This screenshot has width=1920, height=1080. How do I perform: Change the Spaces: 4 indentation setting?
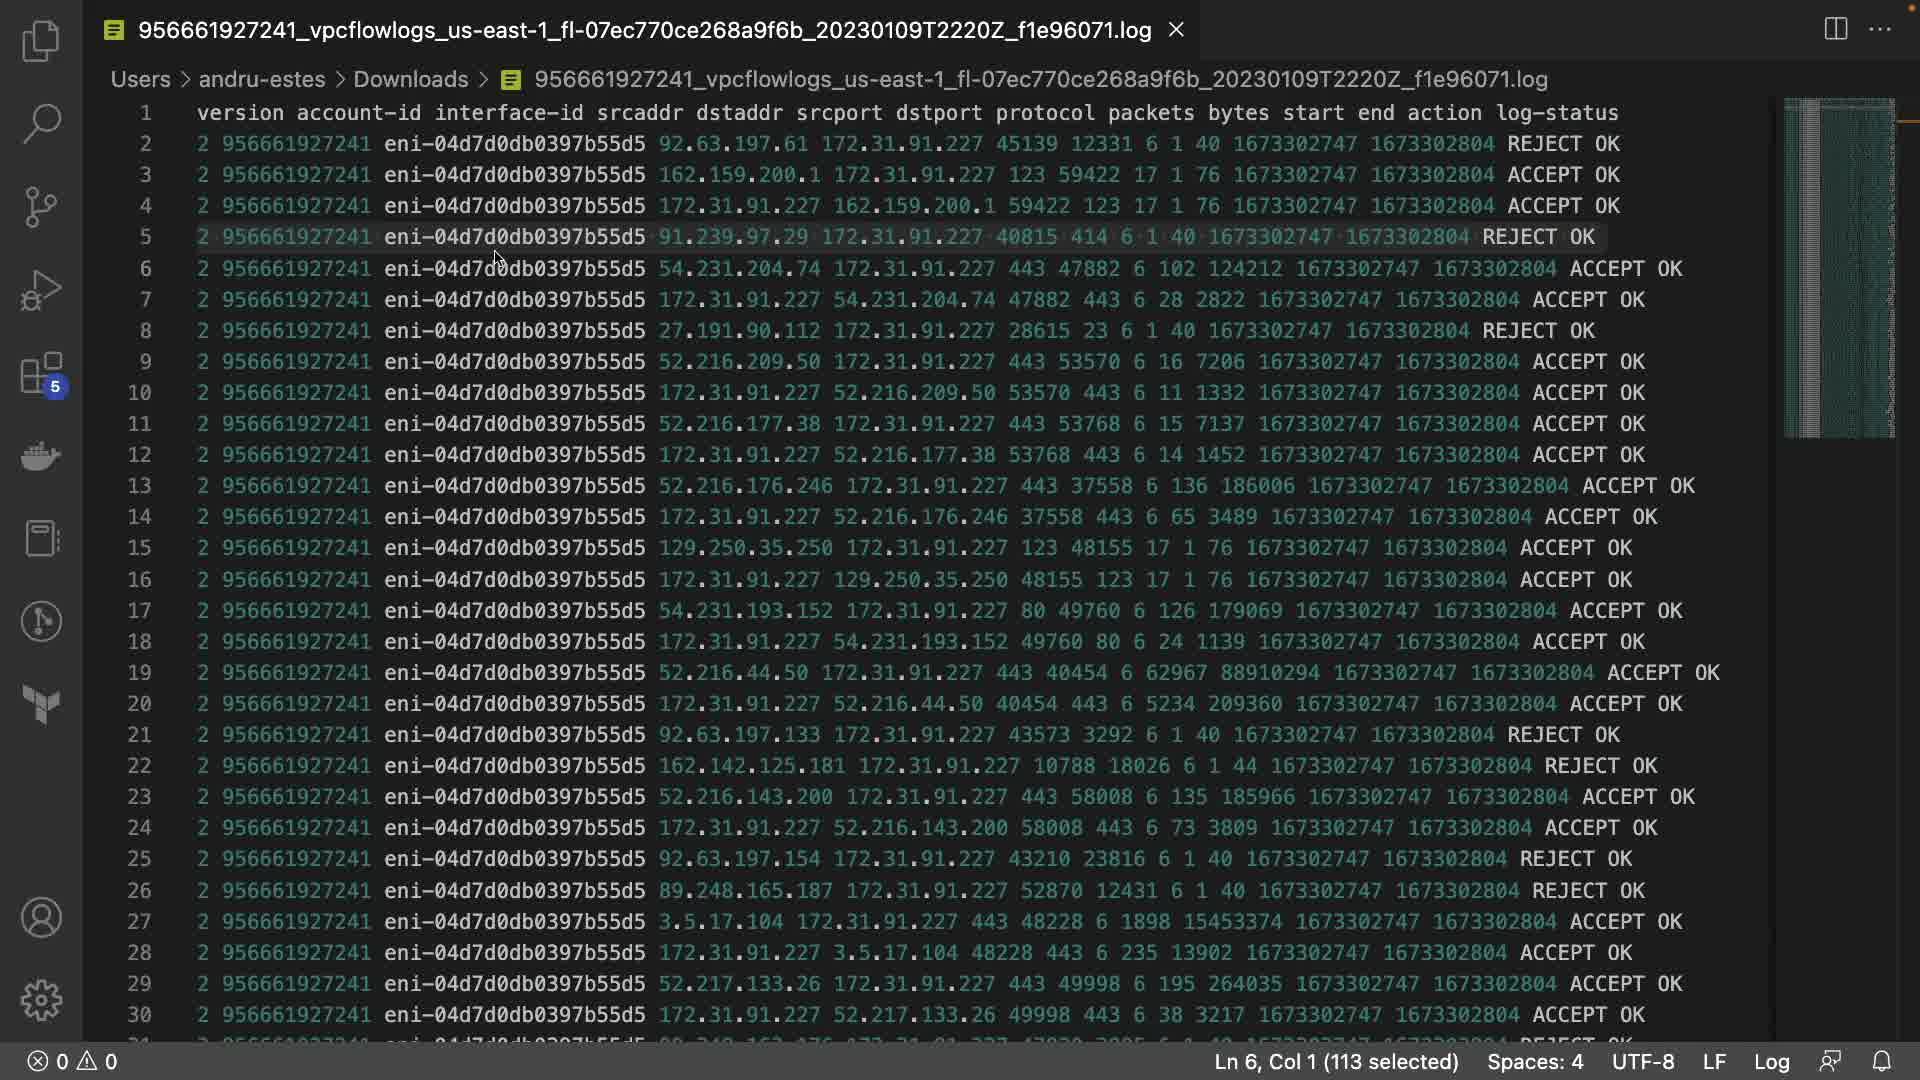click(1535, 1061)
